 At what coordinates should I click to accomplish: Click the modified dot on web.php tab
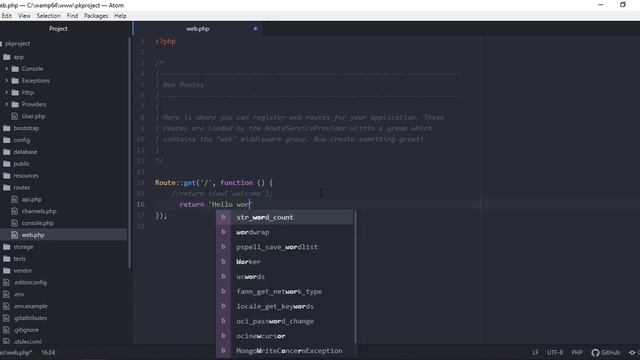coord(255,29)
